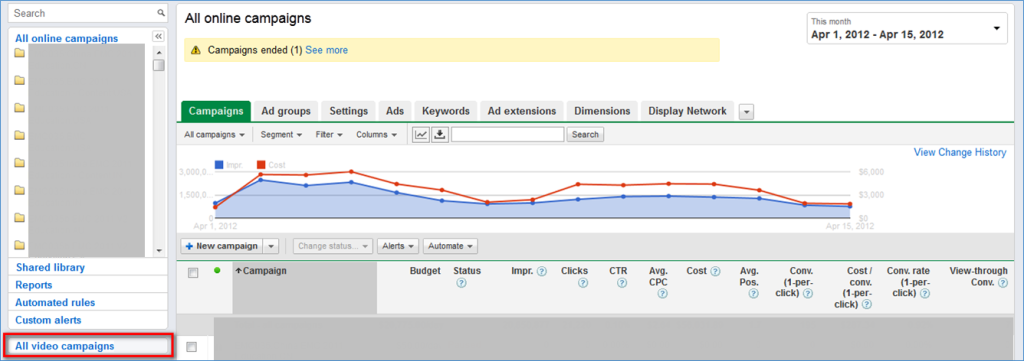The width and height of the screenshot is (1024, 361).
Task: Click the View Change History link
Action: click(x=960, y=152)
